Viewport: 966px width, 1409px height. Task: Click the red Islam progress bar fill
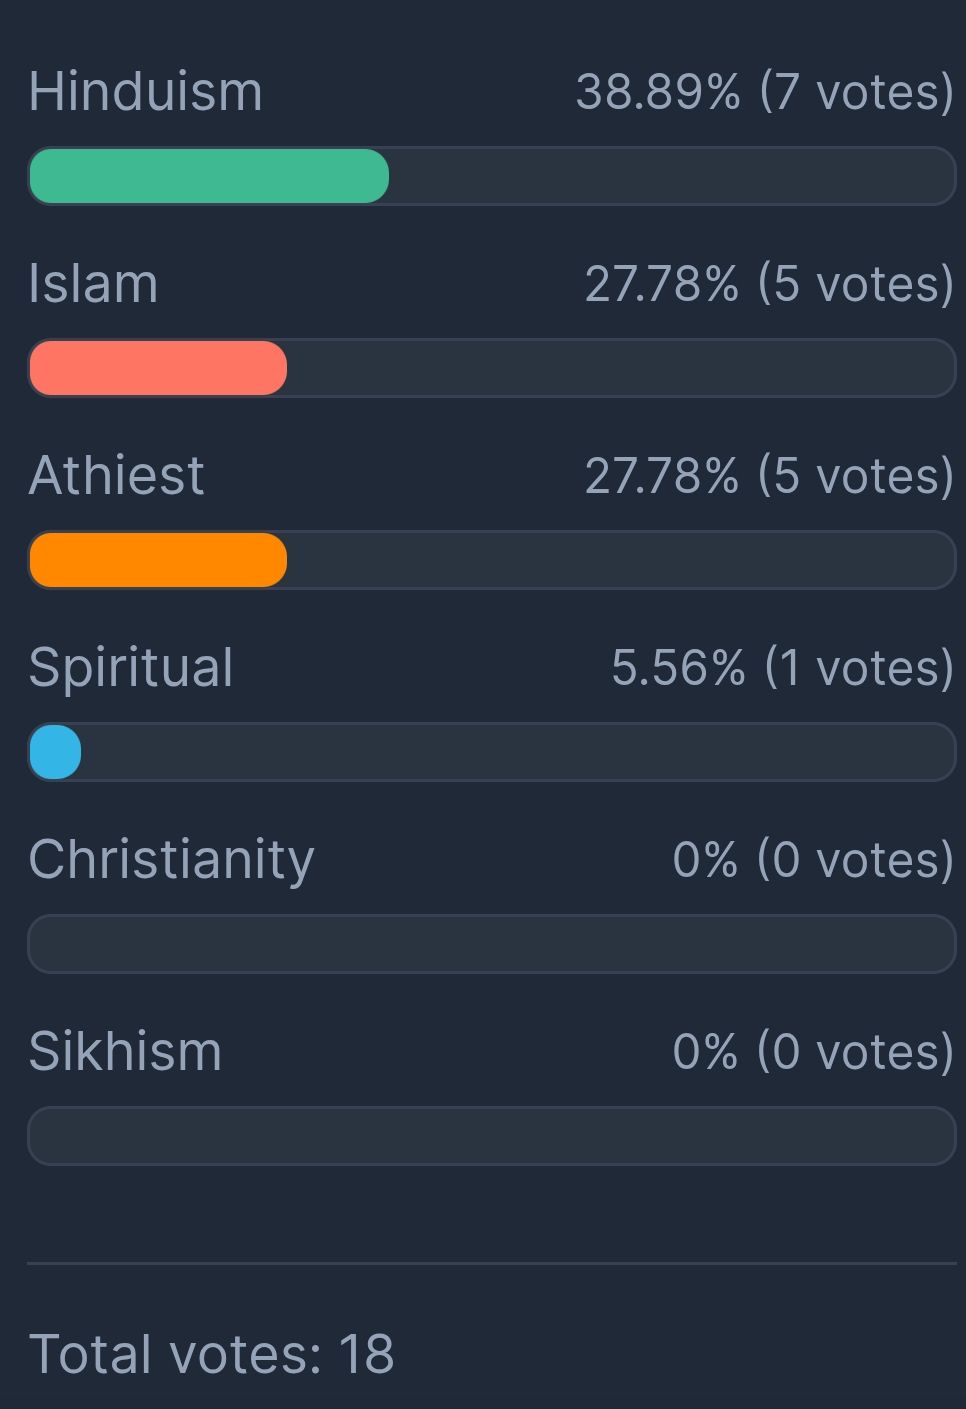tap(158, 368)
